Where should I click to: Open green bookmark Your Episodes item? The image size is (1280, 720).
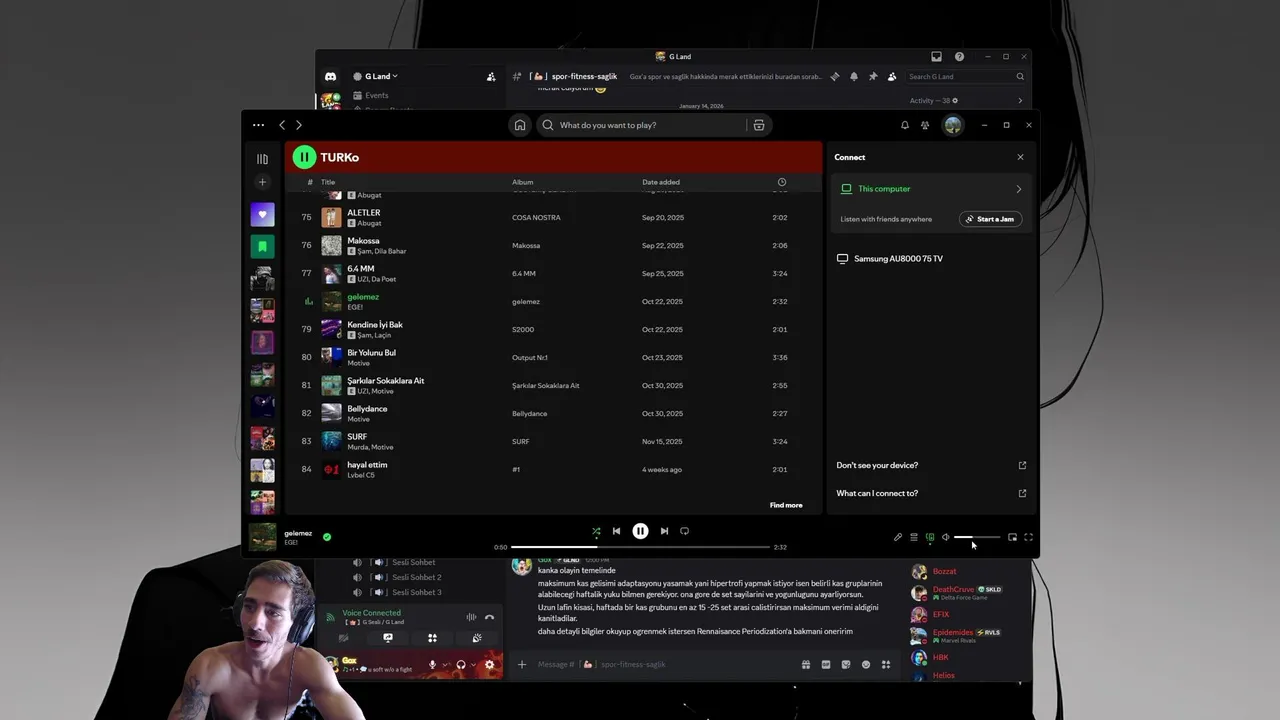pyautogui.click(x=262, y=246)
